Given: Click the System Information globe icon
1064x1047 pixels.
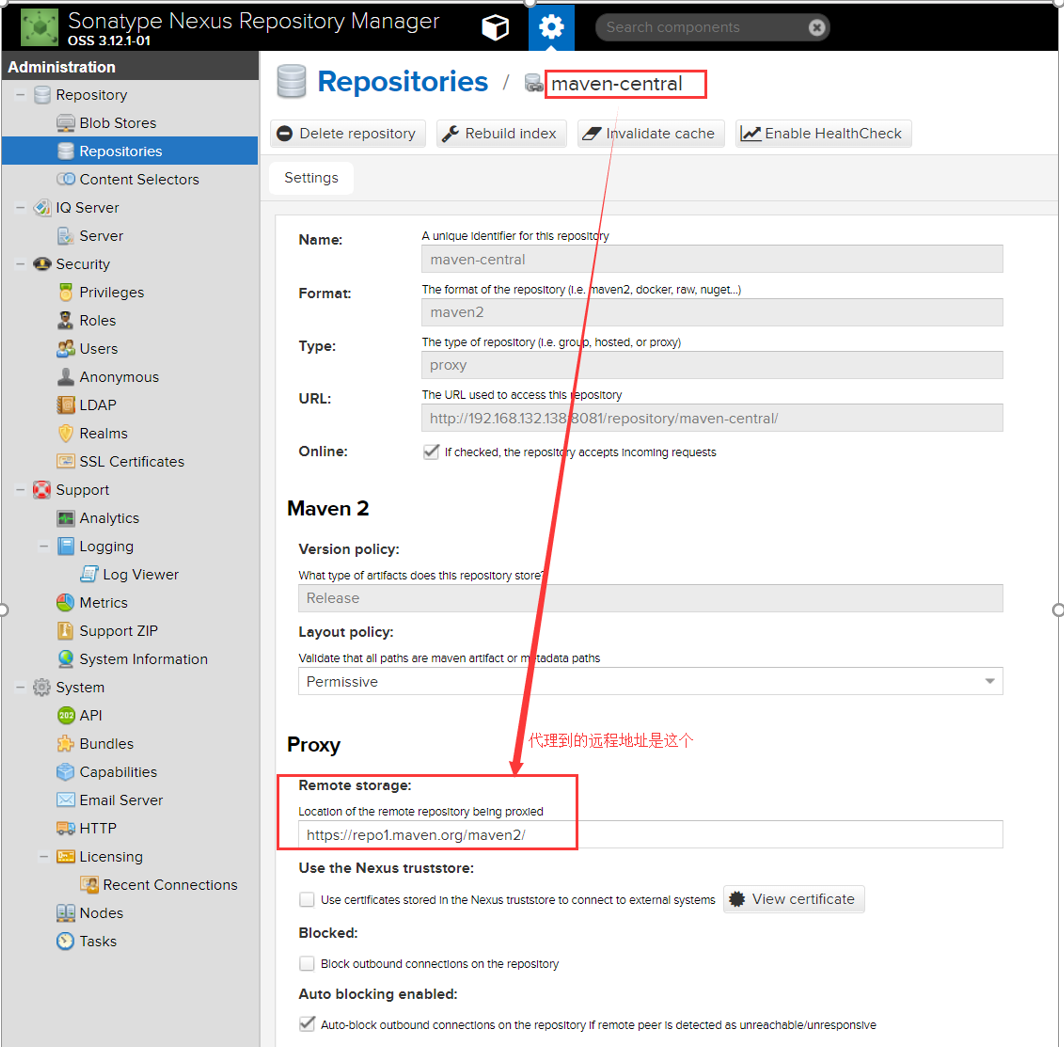Looking at the screenshot, I should pos(66,659).
